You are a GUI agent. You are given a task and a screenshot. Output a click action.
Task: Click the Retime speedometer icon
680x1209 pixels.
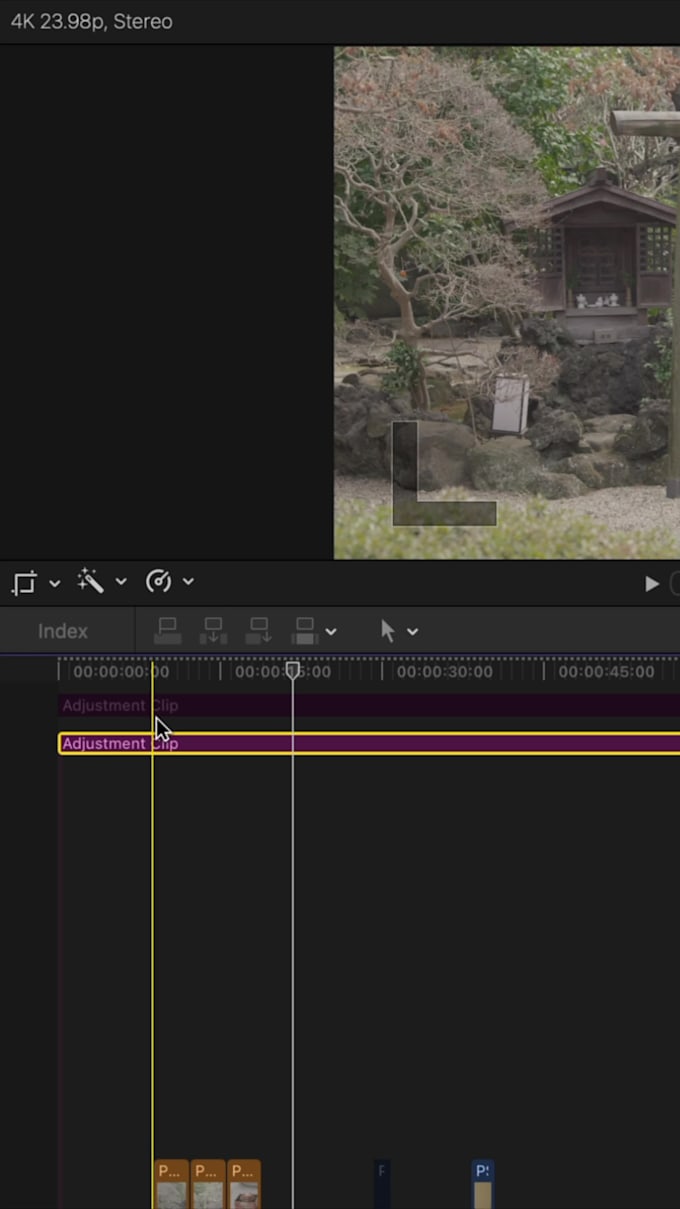click(x=158, y=581)
